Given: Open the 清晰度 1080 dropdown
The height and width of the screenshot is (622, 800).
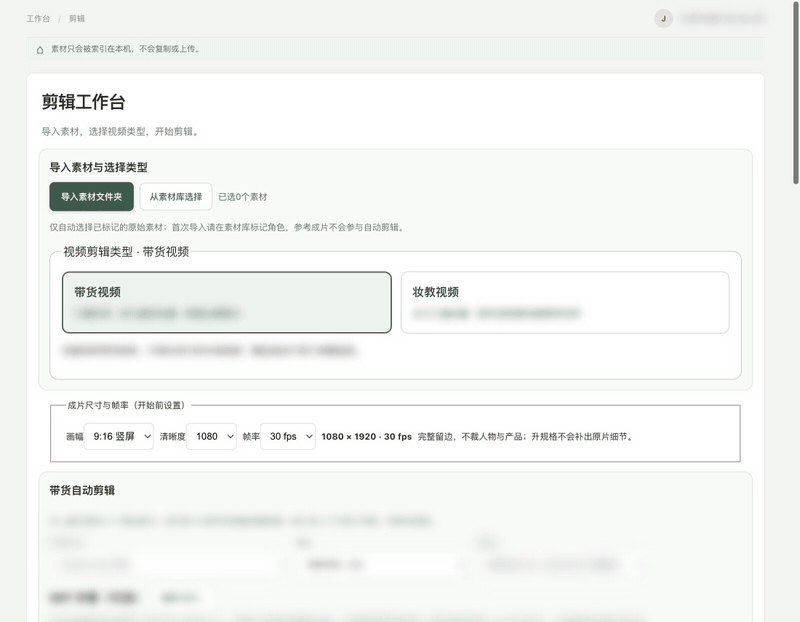Looking at the screenshot, I should click(x=211, y=436).
